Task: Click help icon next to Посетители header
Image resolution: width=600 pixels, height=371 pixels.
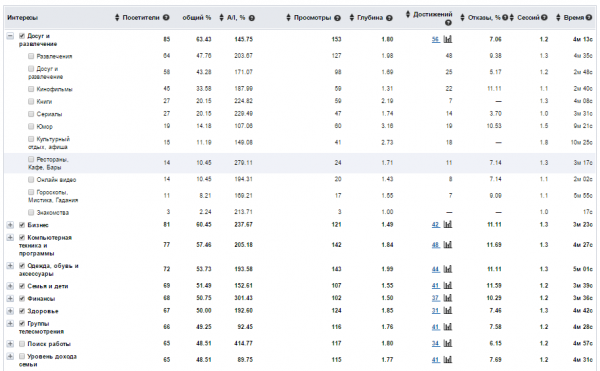Action: point(166,18)
